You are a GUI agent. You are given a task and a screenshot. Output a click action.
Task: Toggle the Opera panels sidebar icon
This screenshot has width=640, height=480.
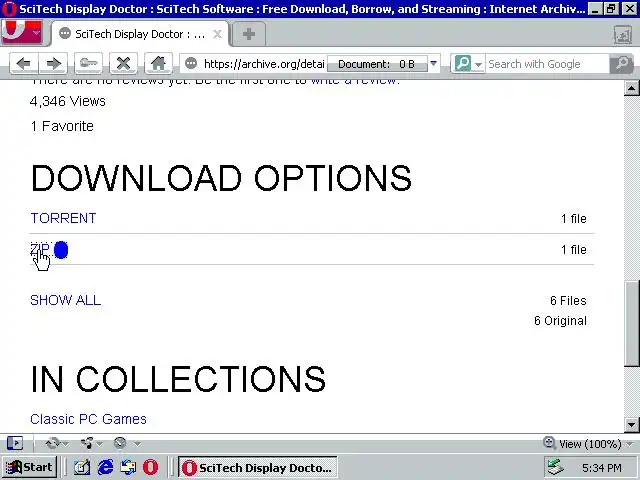[15, 443]
